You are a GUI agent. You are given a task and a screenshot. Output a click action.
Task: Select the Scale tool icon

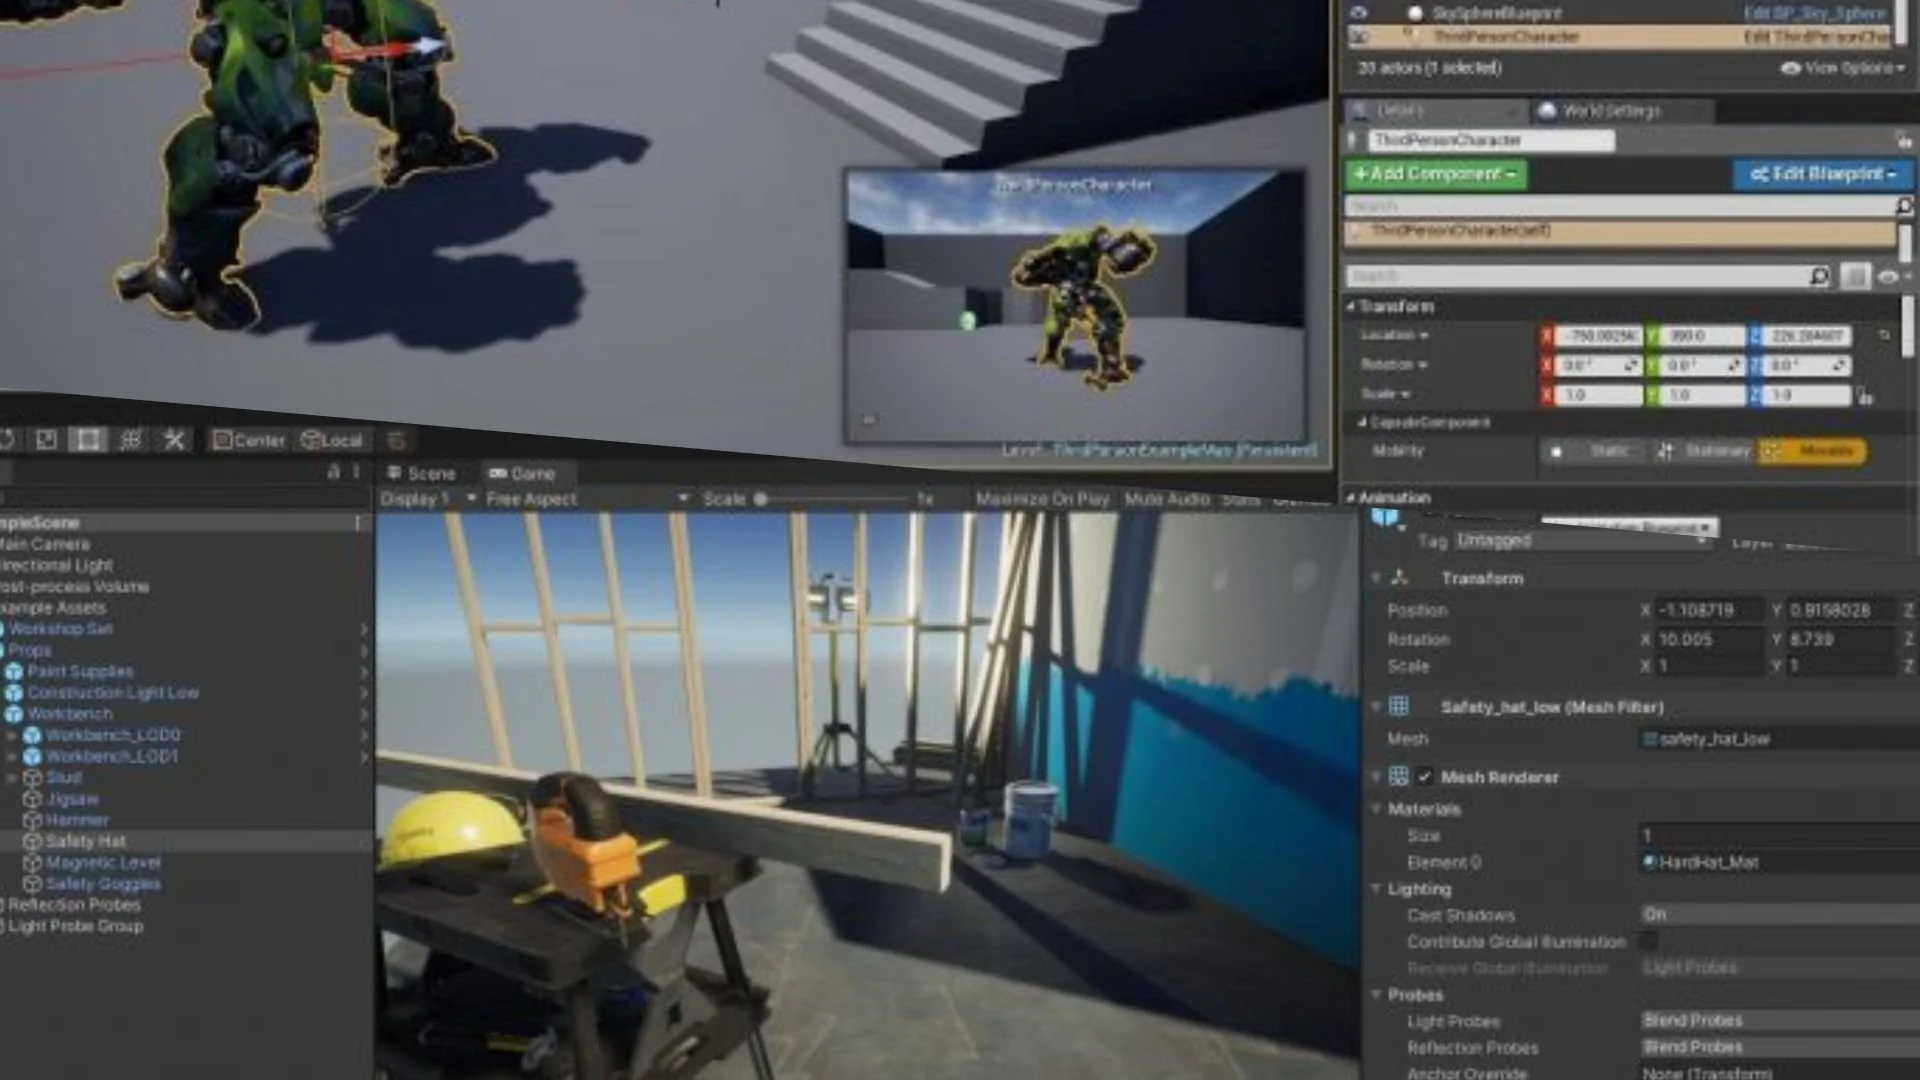coord(46,440)
